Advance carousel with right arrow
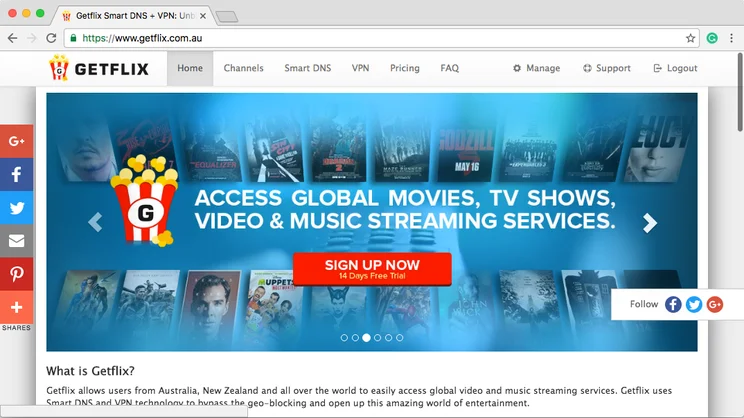Viewport: 744px width, 418px height. click(650, 223)
